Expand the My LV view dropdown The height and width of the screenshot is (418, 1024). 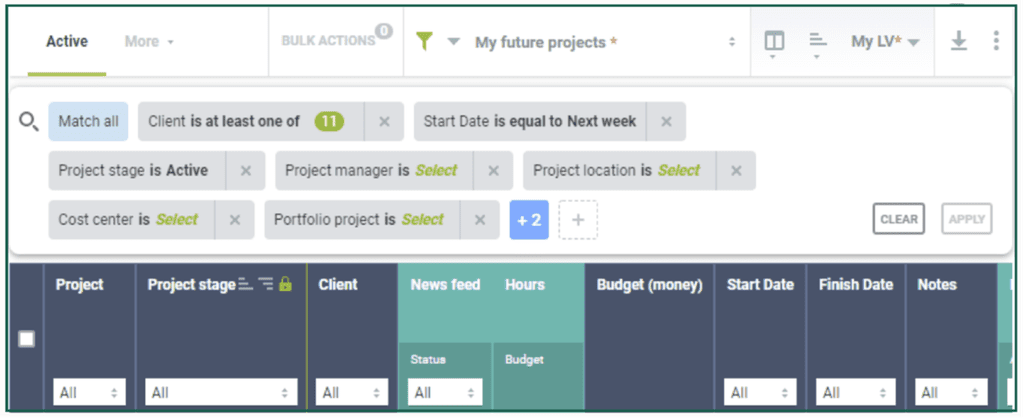[x=886, y=42]
